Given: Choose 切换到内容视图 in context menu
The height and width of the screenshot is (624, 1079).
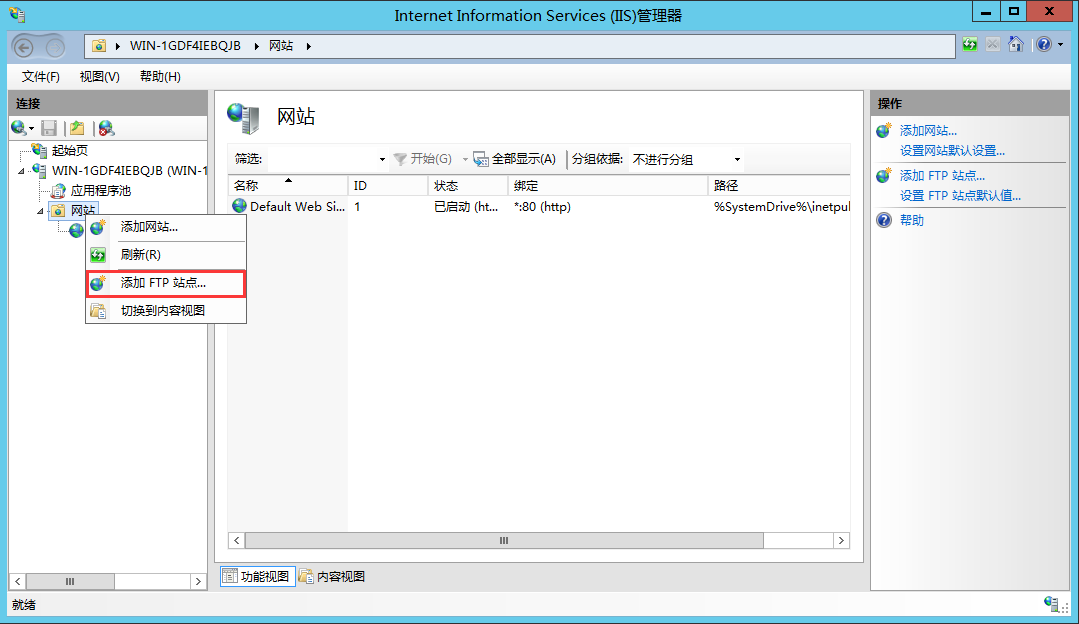Looking at the screenshot, I should coord(166,311).
